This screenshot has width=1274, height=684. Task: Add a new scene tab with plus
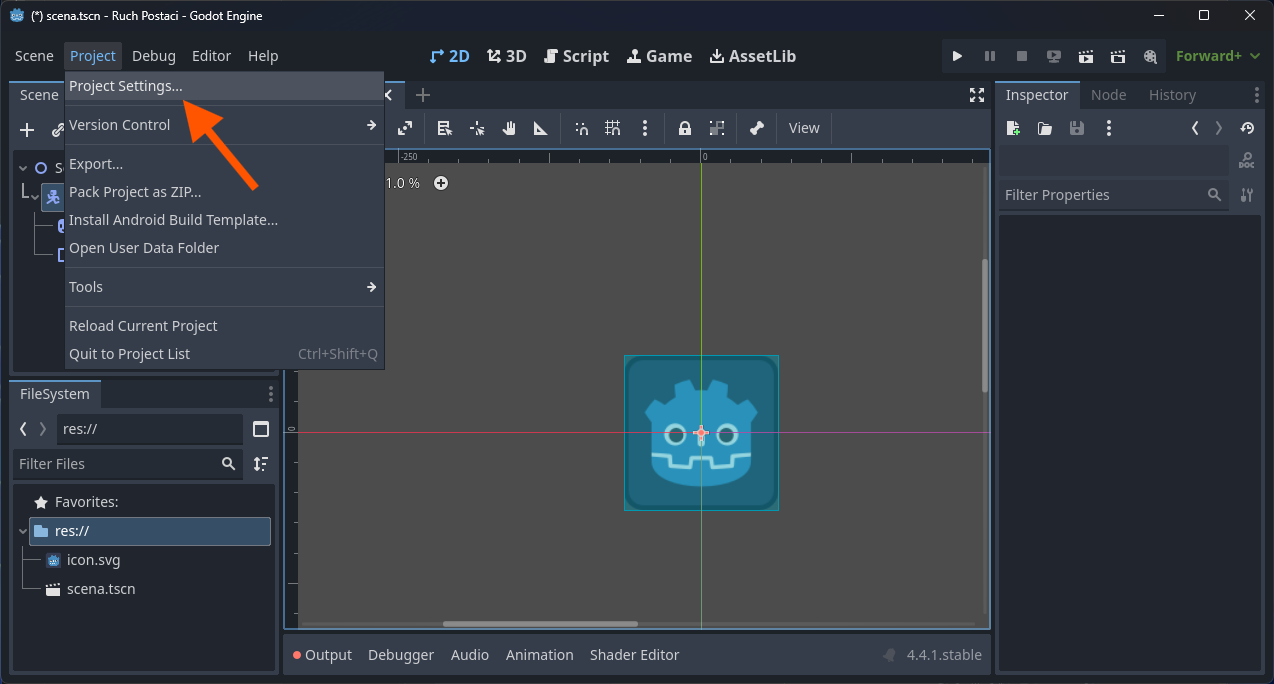pyautogui.click(x=423, y=95)
